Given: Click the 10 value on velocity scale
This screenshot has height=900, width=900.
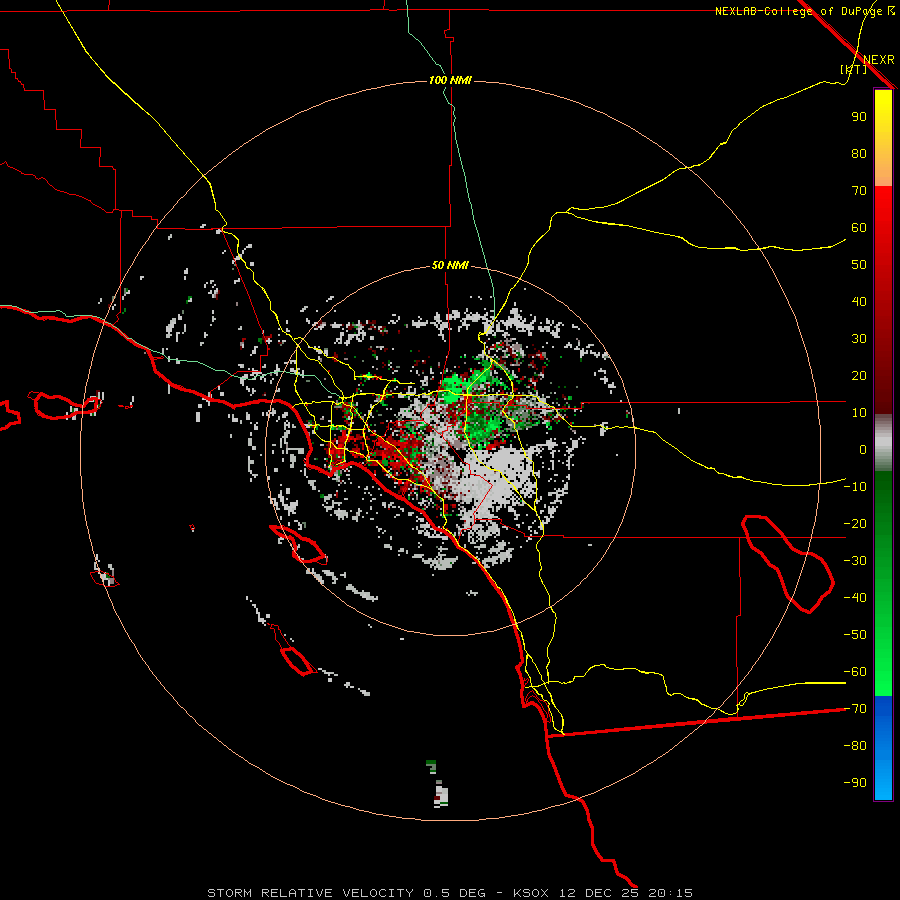Looking at the screenshot, I should pos(859,413).
